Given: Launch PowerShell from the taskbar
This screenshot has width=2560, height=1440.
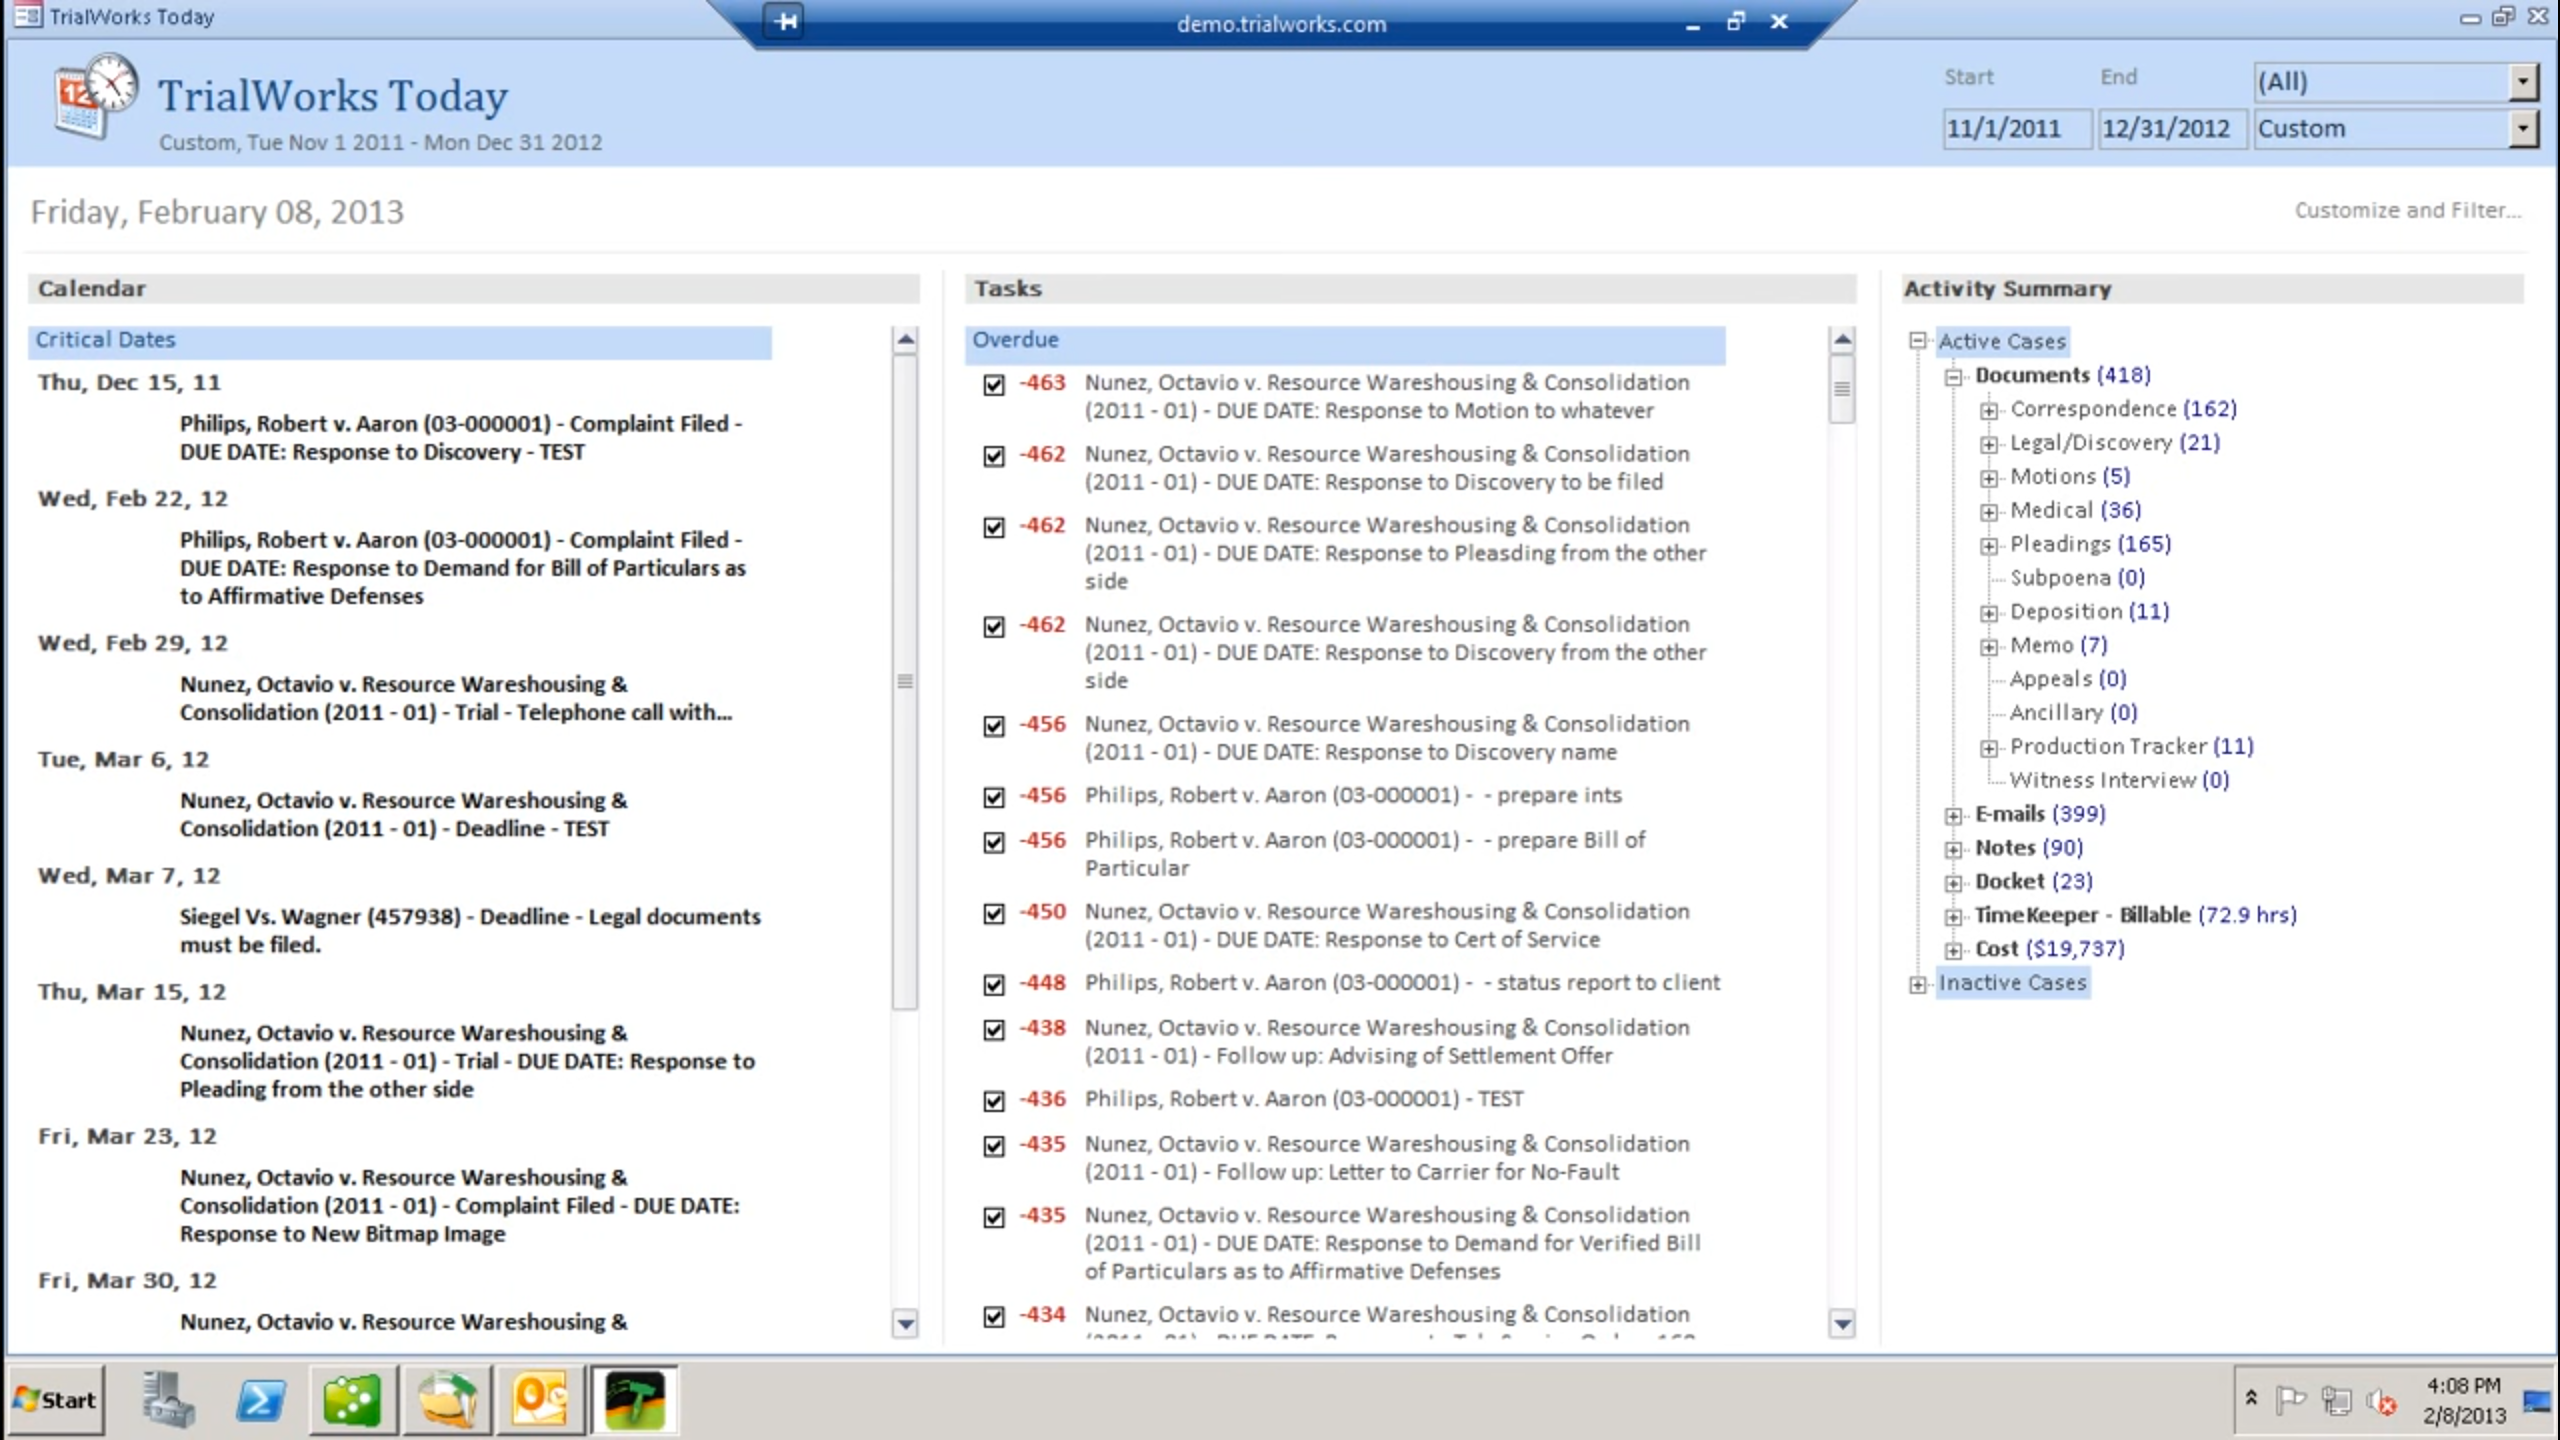Looking at the screenshot, I should tap(260, 1399).
